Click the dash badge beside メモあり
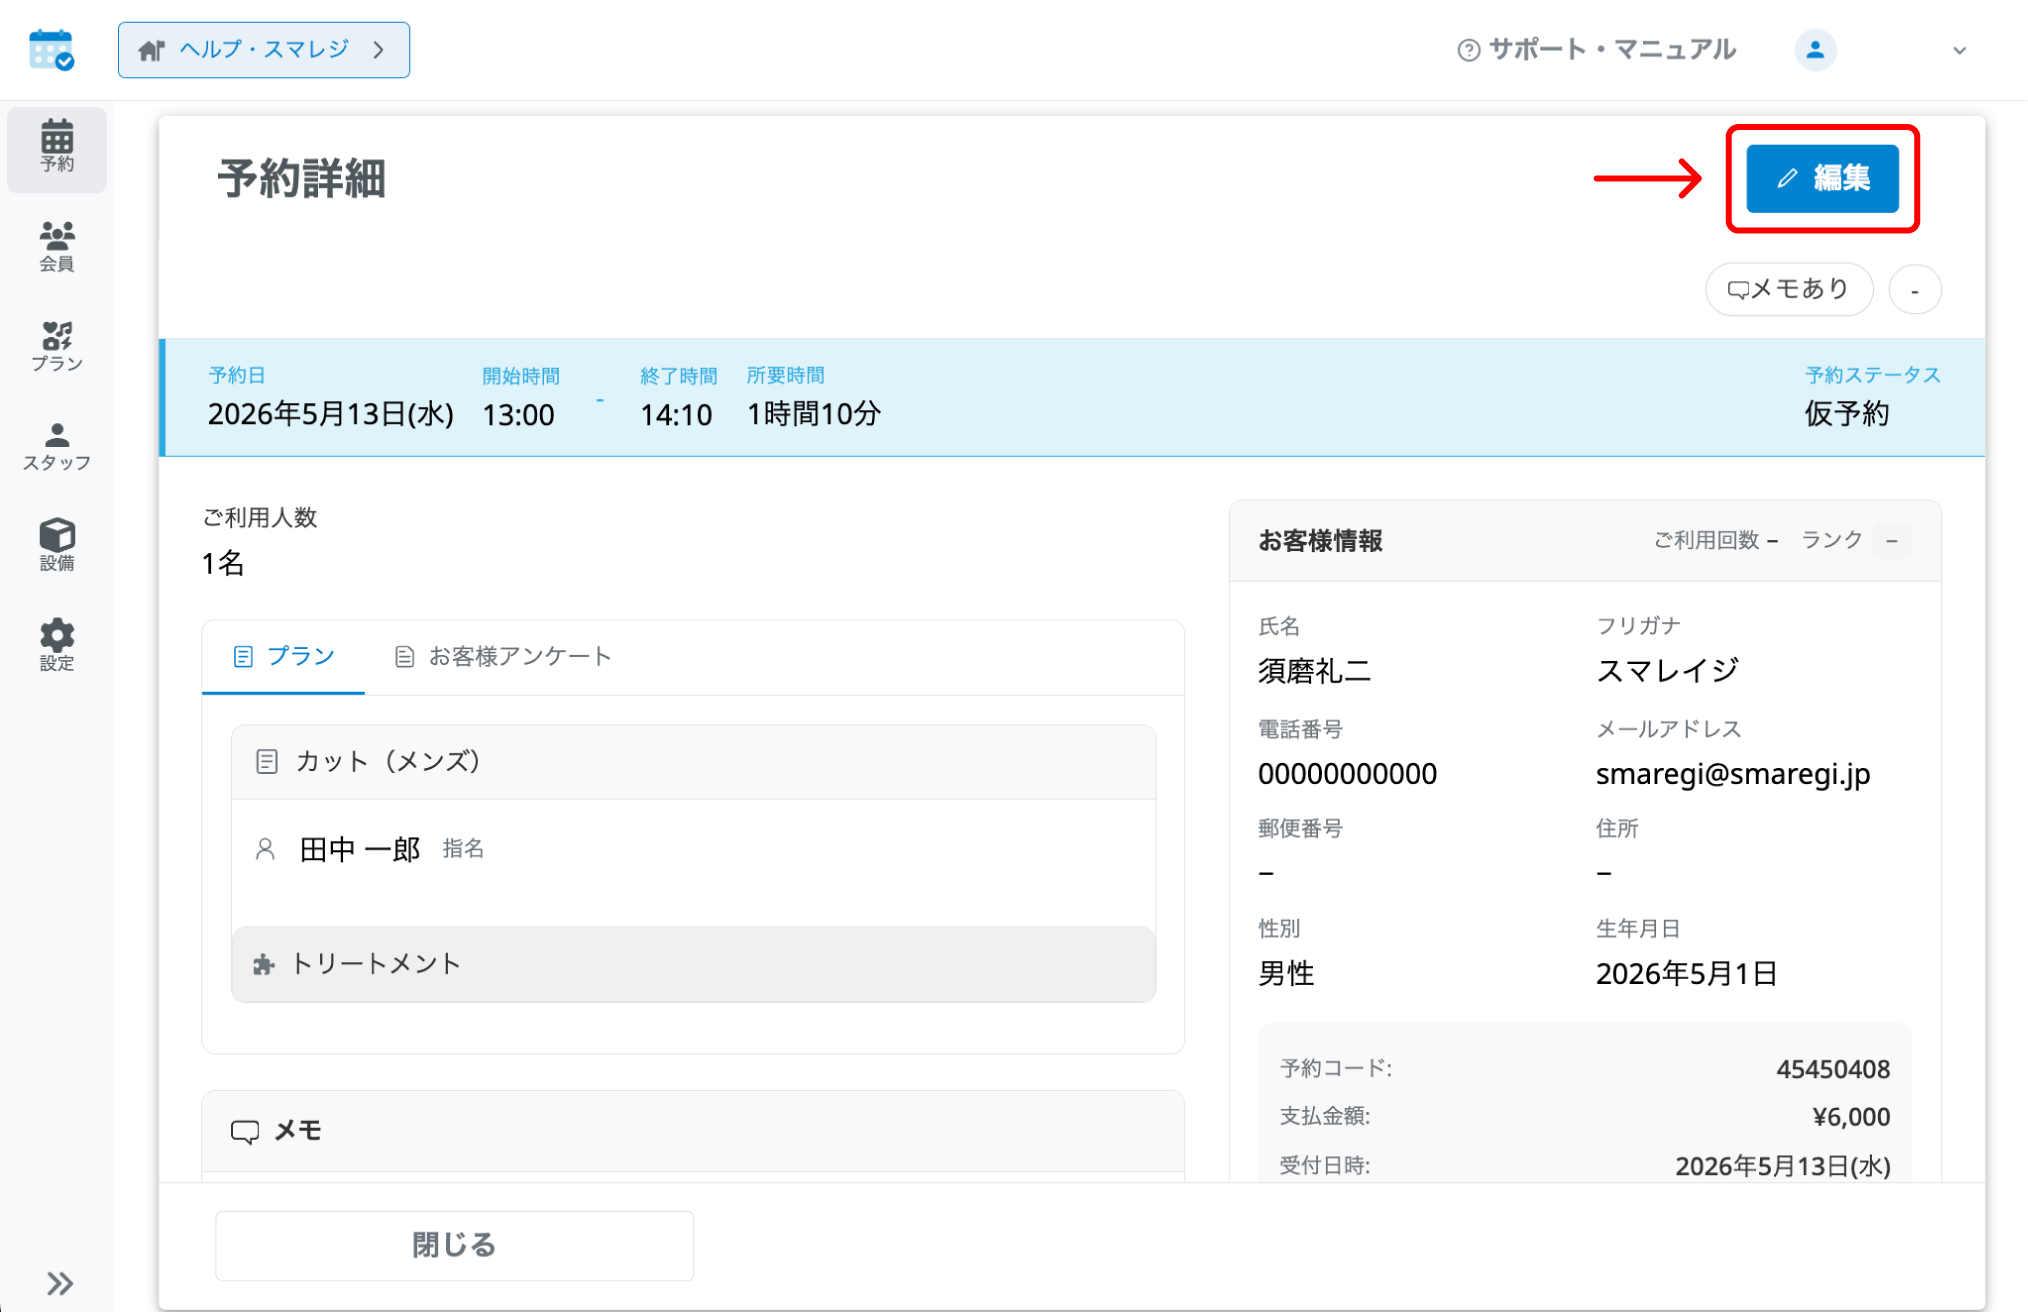 pos(1915,290)
